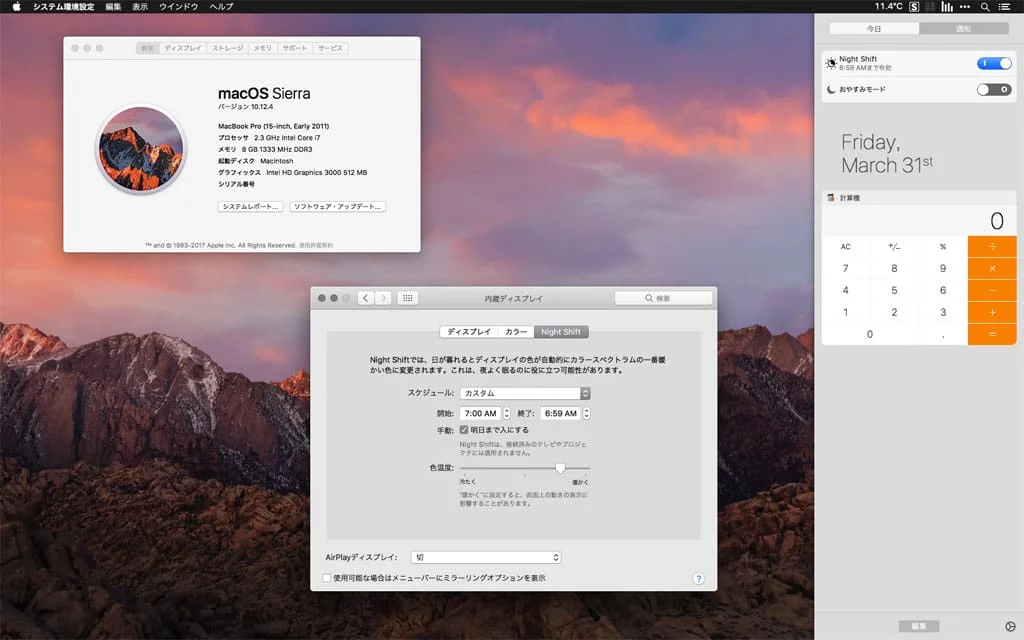Open the 使用許諾契約 license link
This screenshot has height=640, width=1024.
316,246
